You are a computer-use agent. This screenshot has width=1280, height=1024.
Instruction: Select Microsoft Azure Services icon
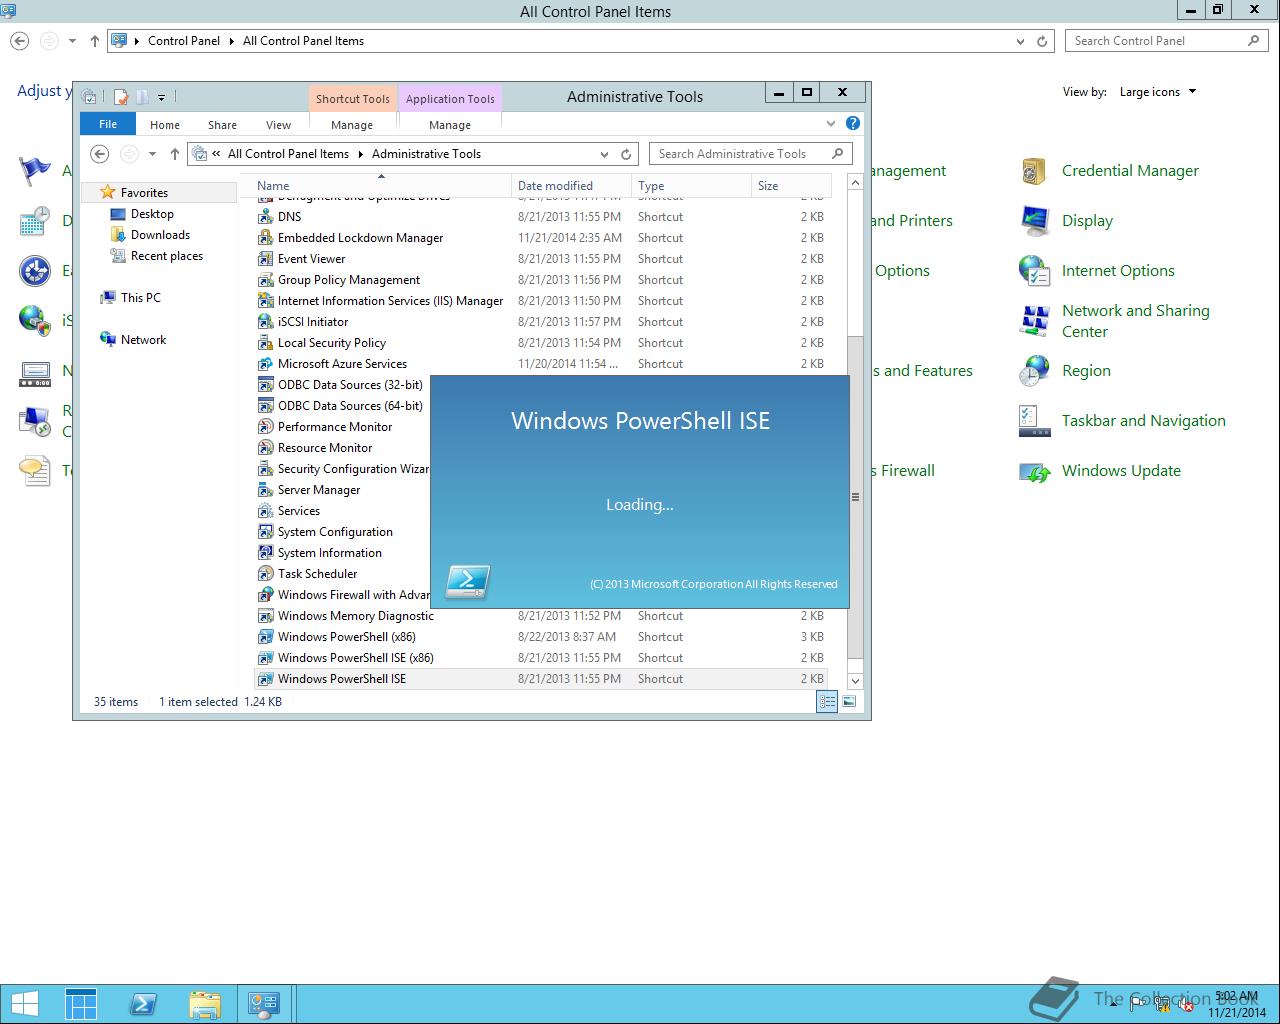265,363
